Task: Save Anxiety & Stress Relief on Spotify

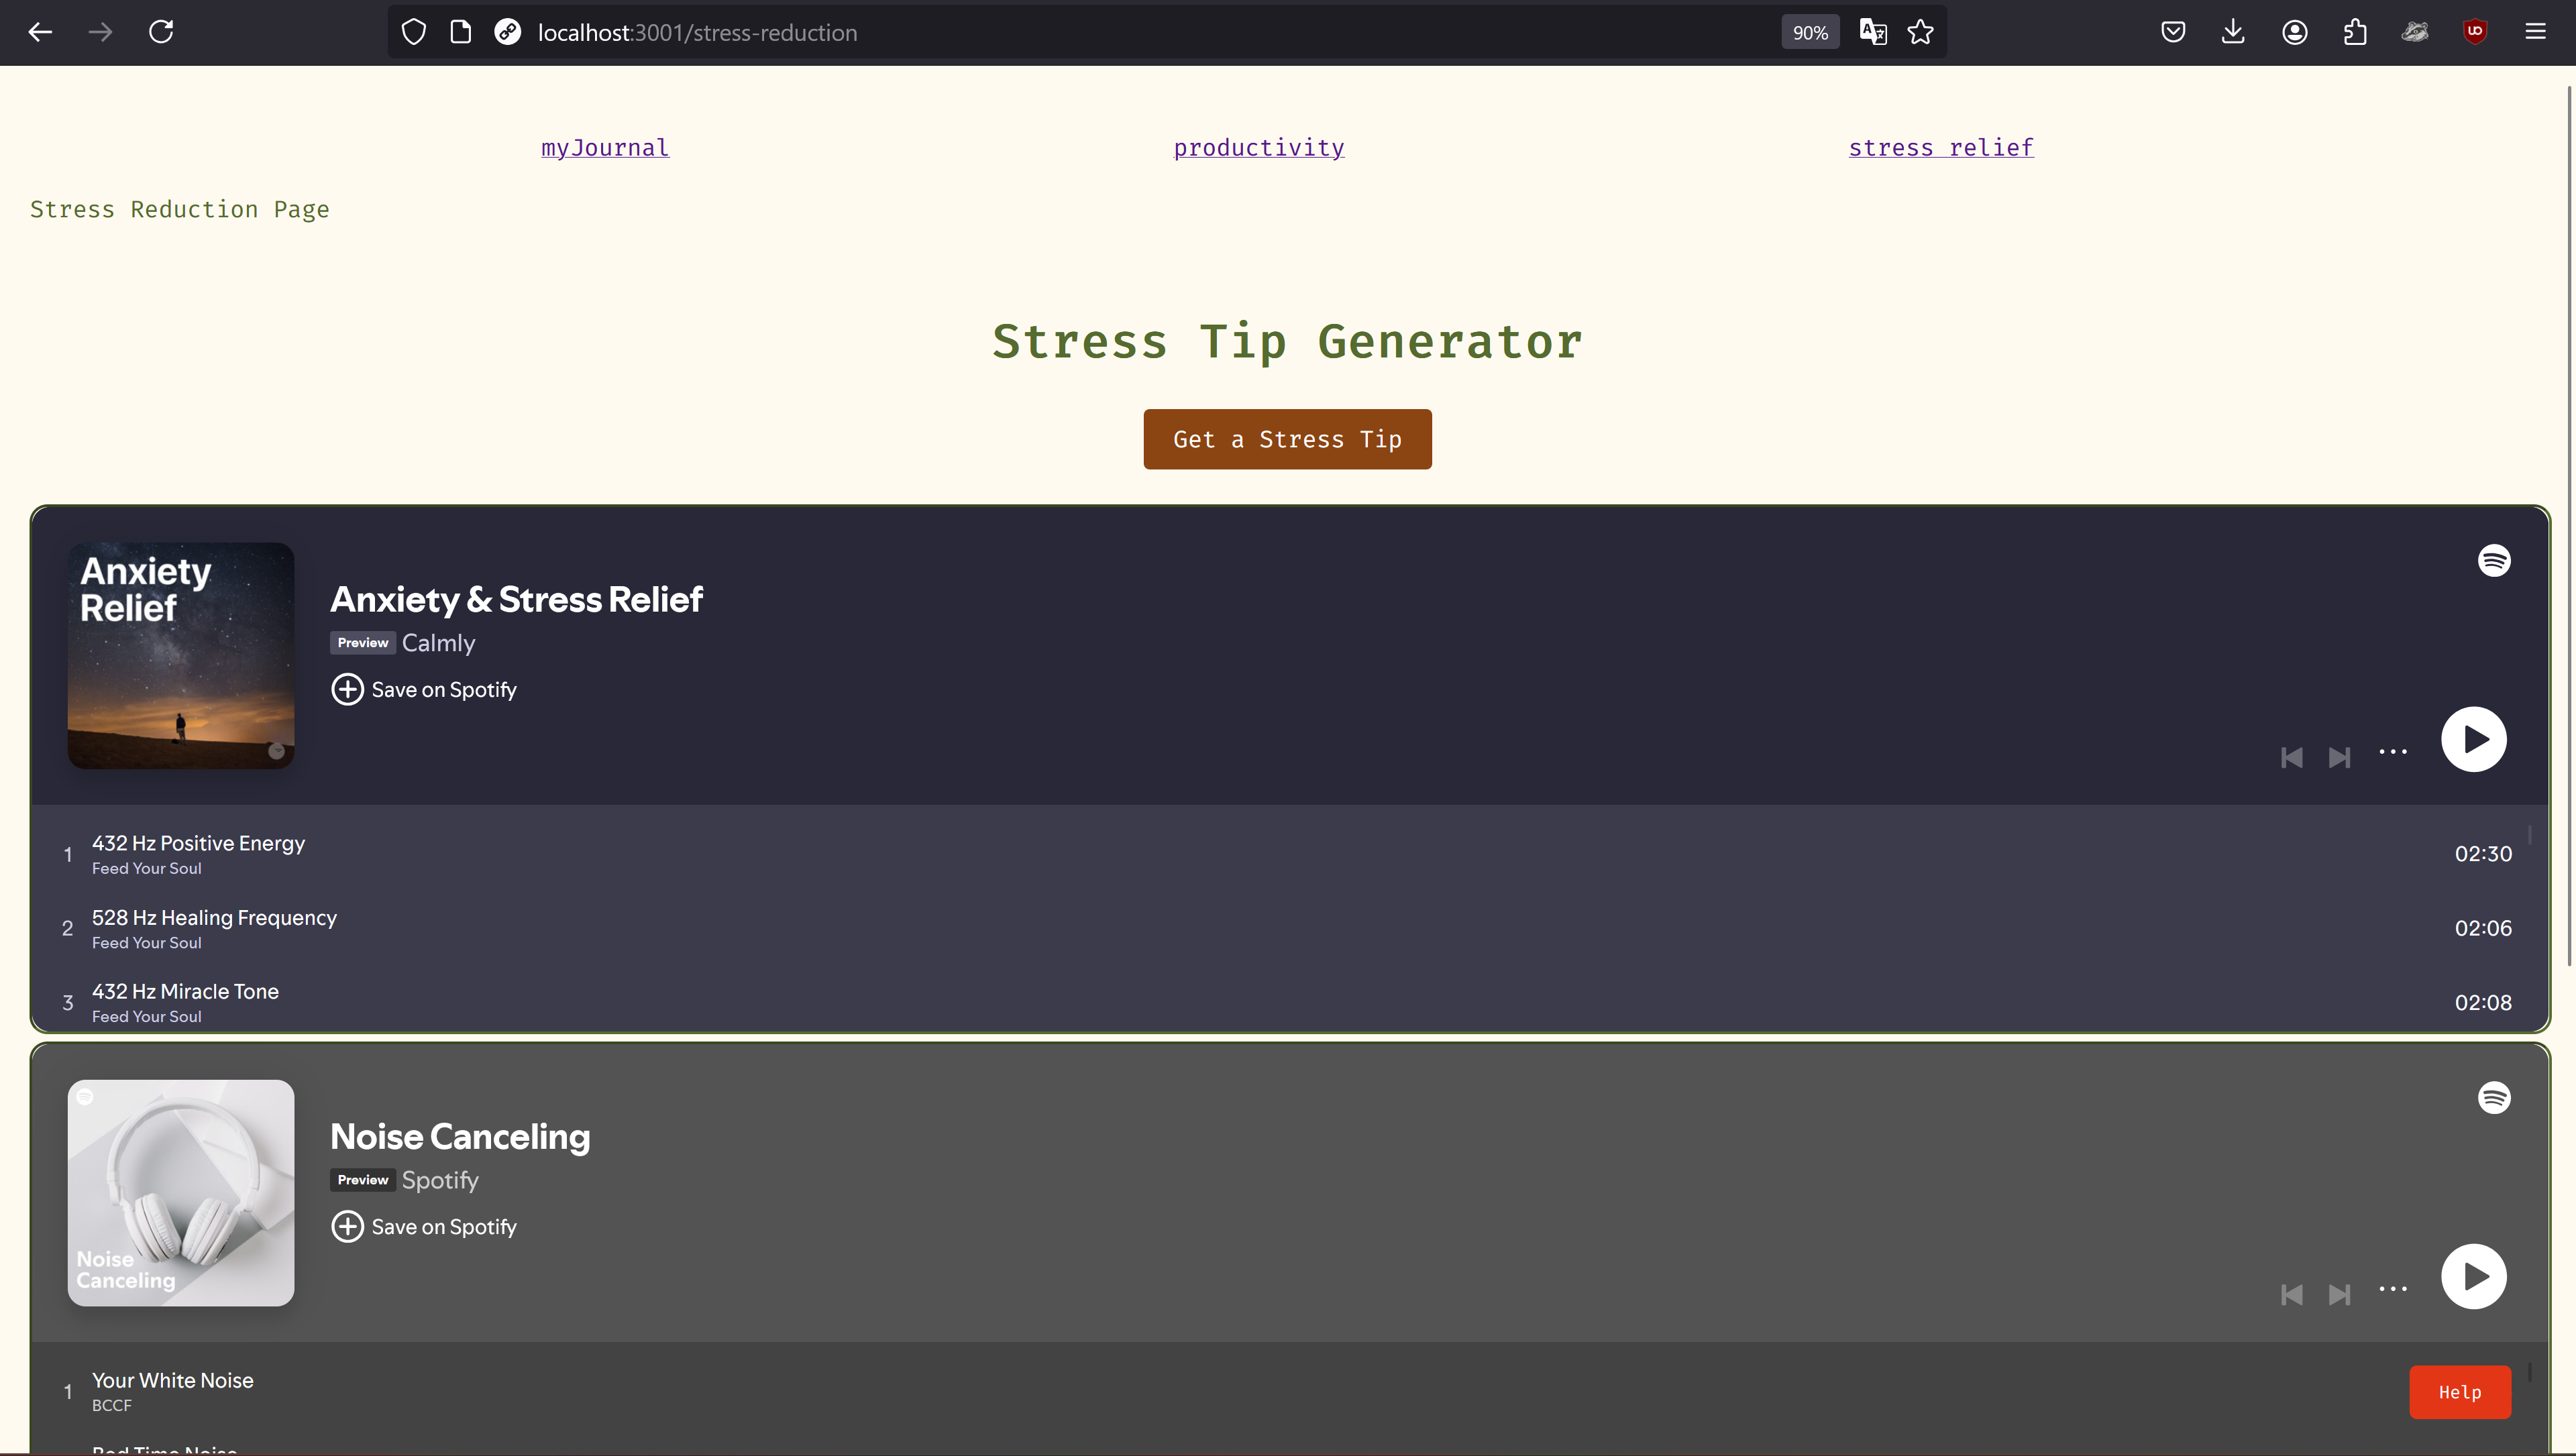Action: pos(424,690)
